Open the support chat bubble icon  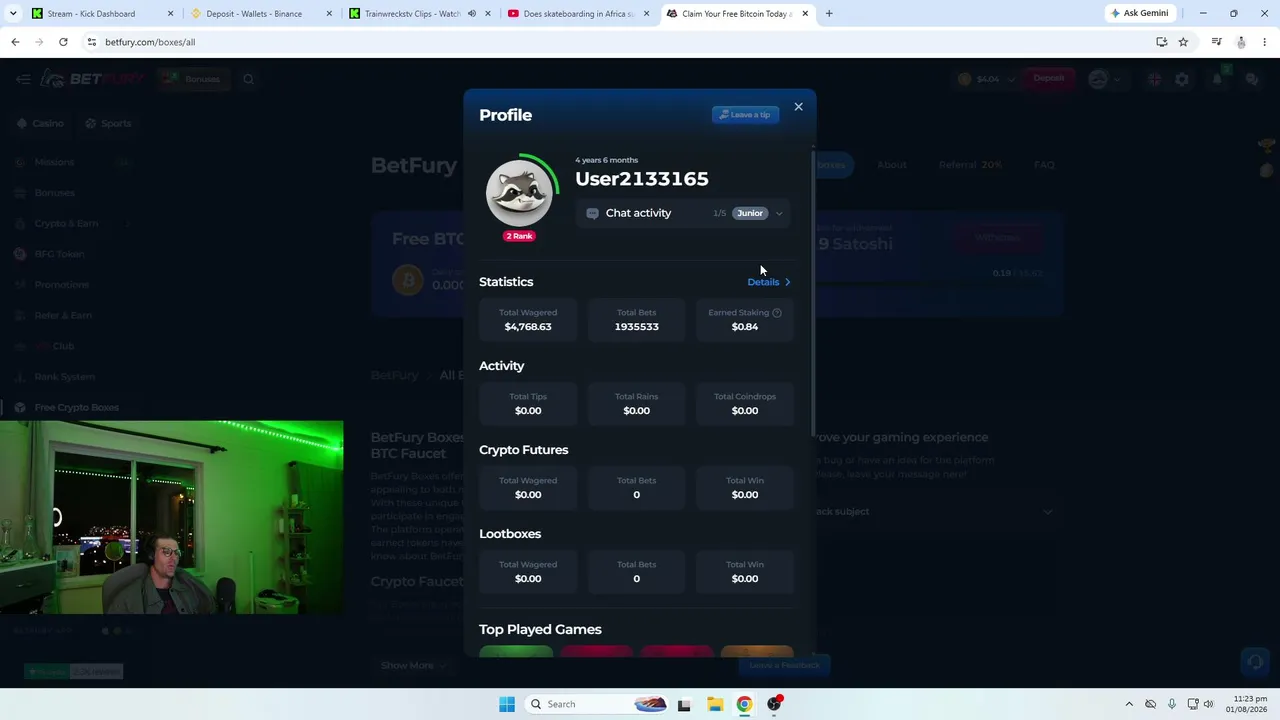click(1253, 662)
